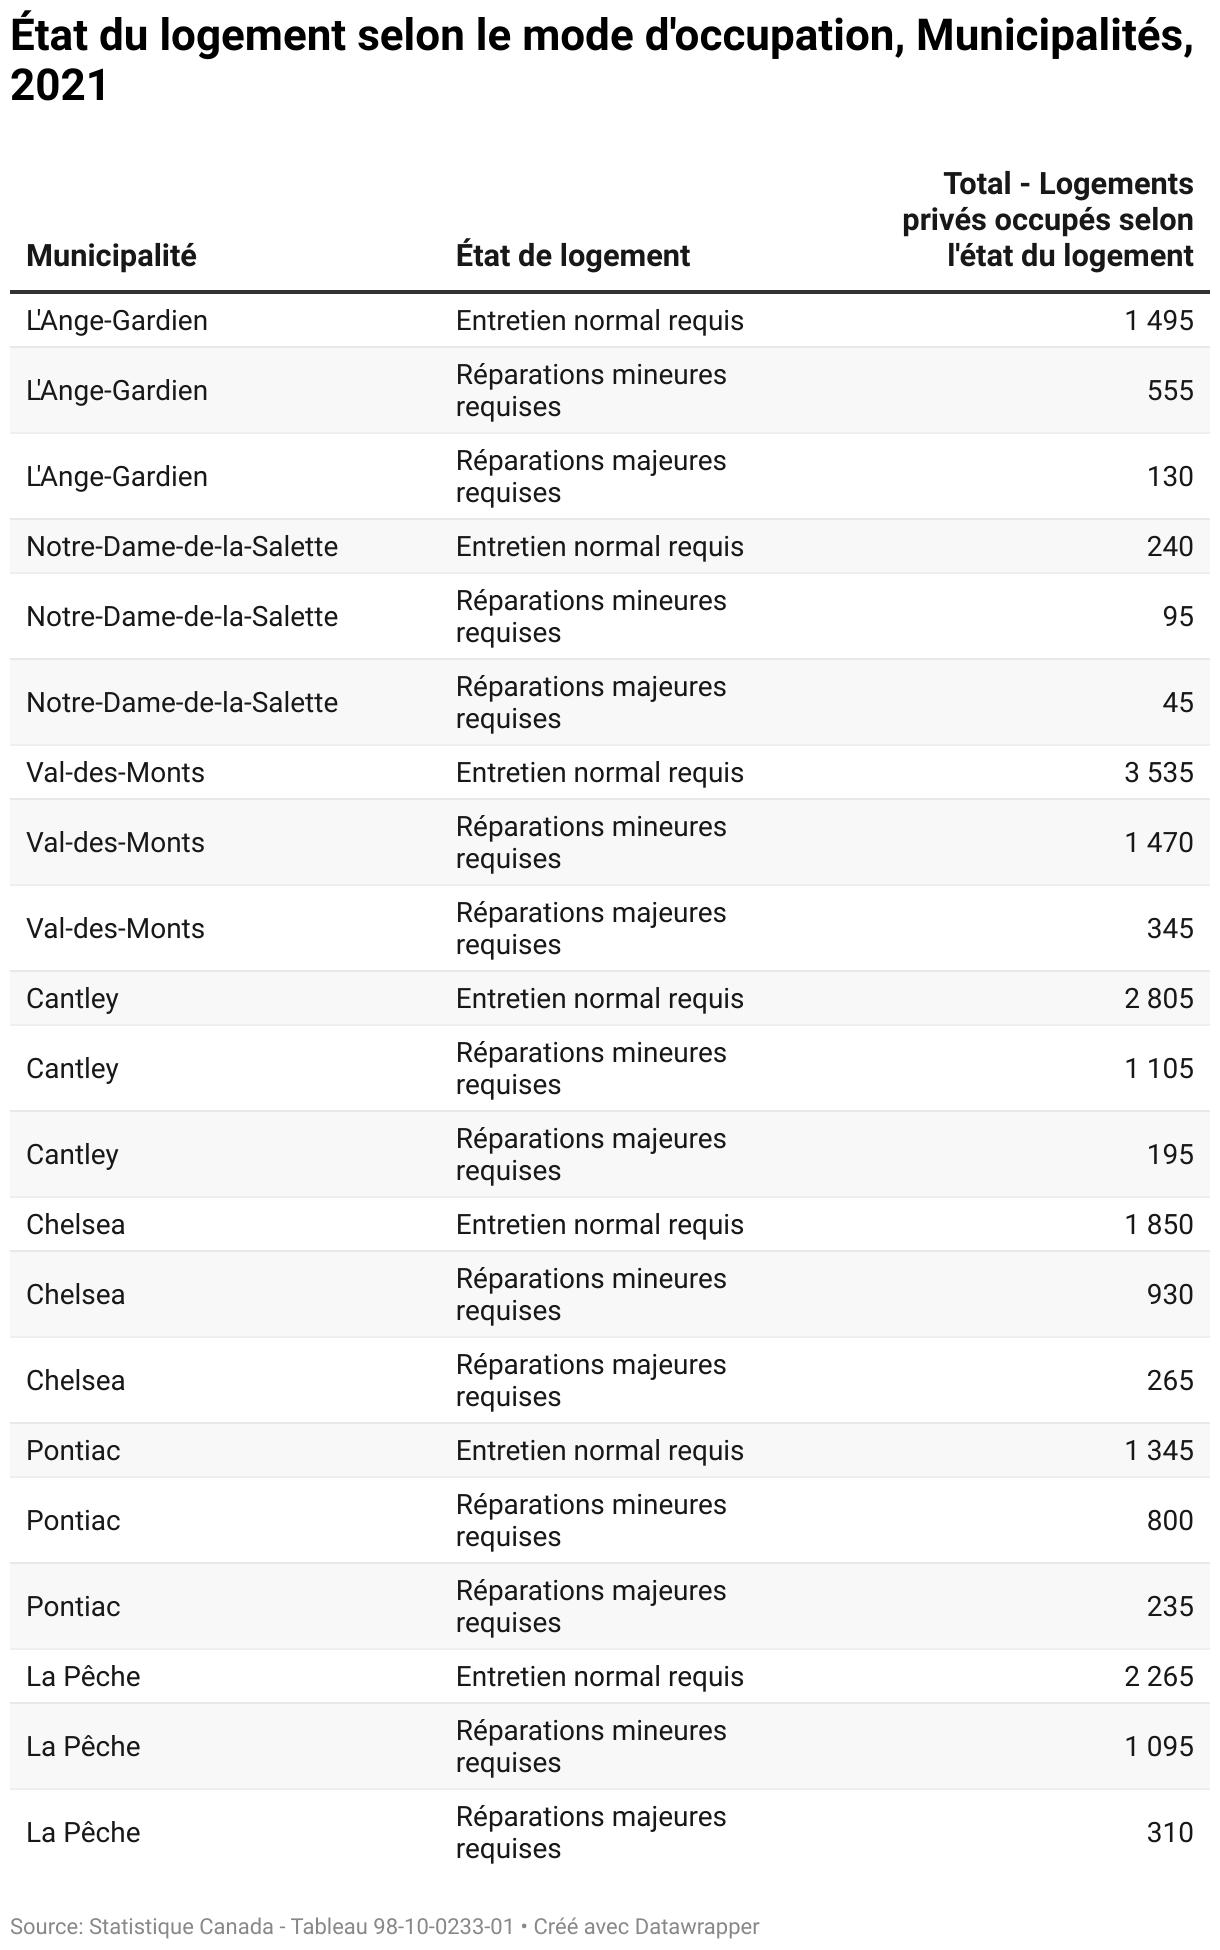The image size is (1220, 1950).
Task: Click the Municipalité column header
Action: point(111,256)
